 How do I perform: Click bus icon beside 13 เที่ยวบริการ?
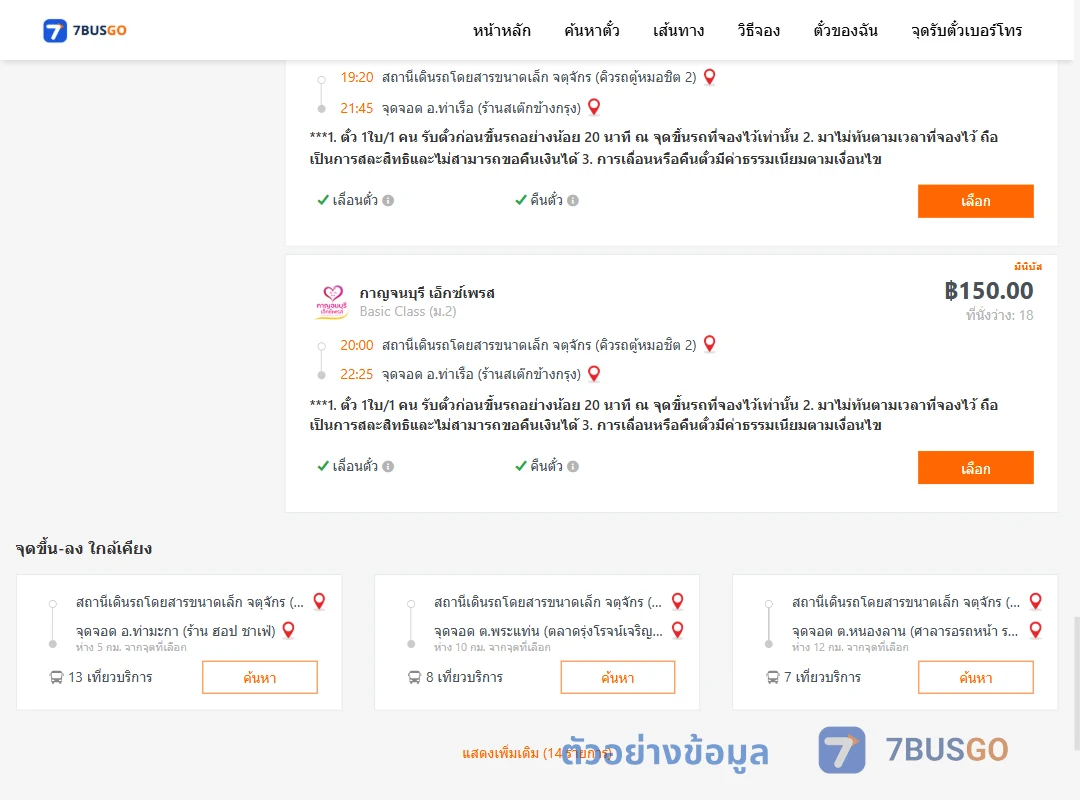(x=56, y=677)
